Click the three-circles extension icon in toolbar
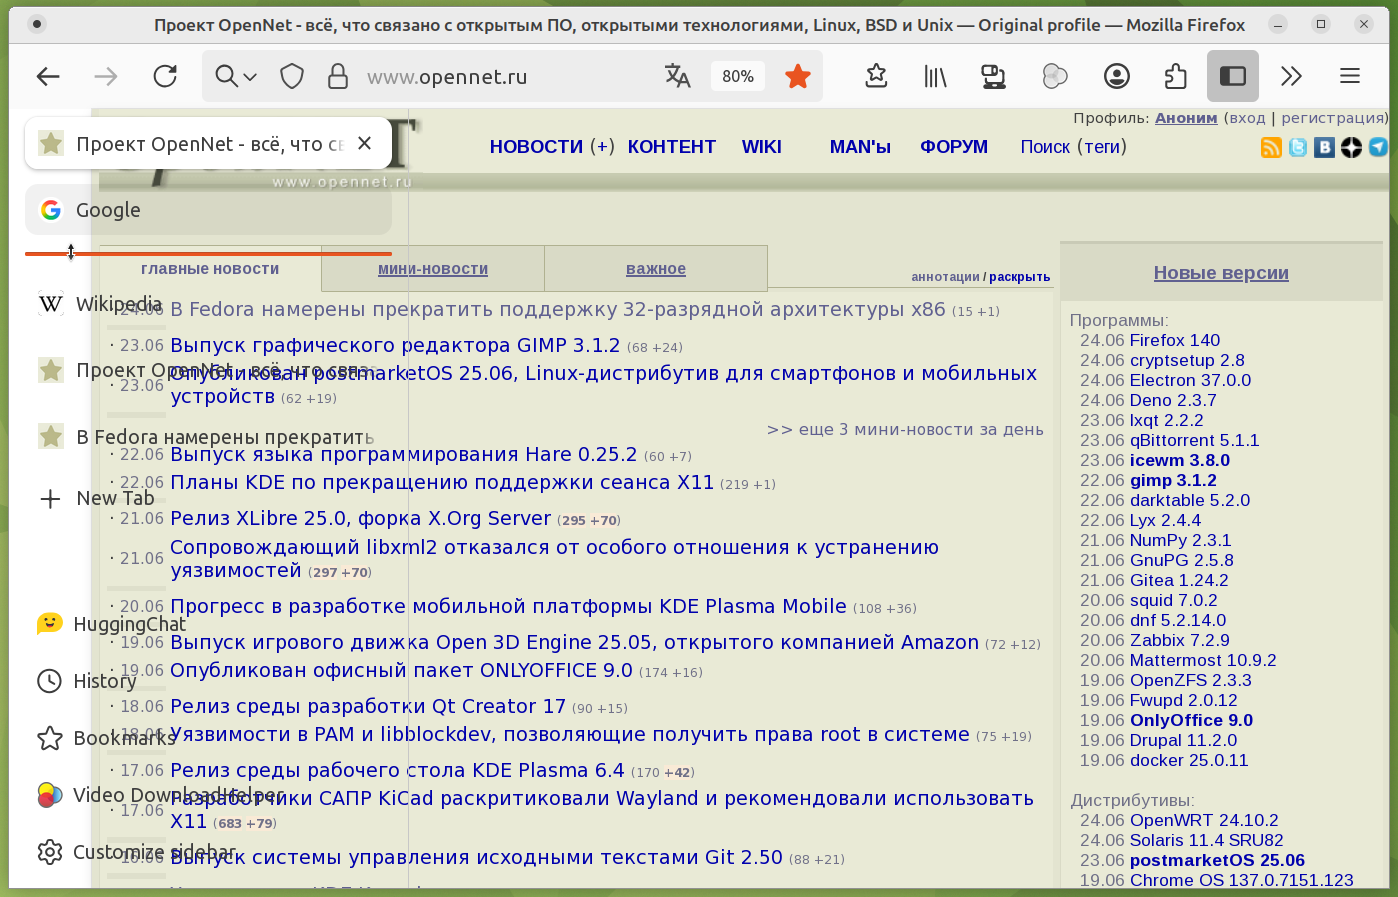1398x897 pixels. 1055,76
